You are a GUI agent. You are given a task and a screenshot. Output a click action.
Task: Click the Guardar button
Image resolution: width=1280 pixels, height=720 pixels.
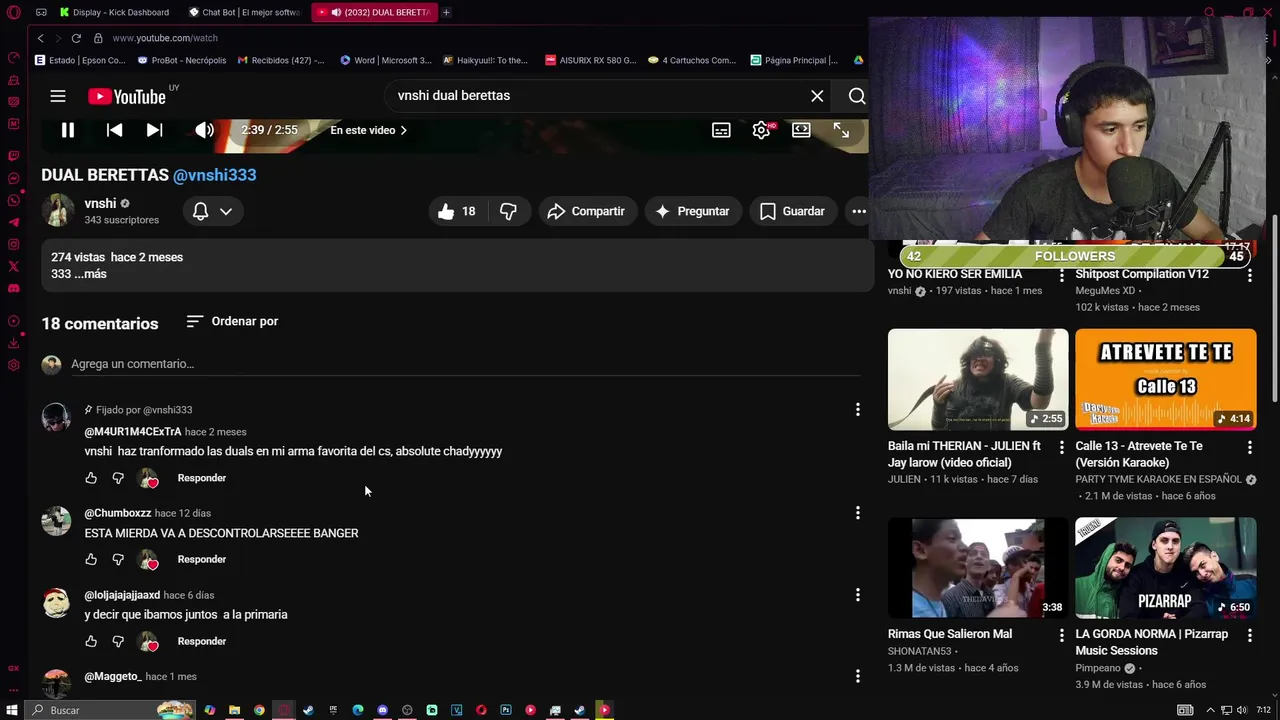[792, 211]
